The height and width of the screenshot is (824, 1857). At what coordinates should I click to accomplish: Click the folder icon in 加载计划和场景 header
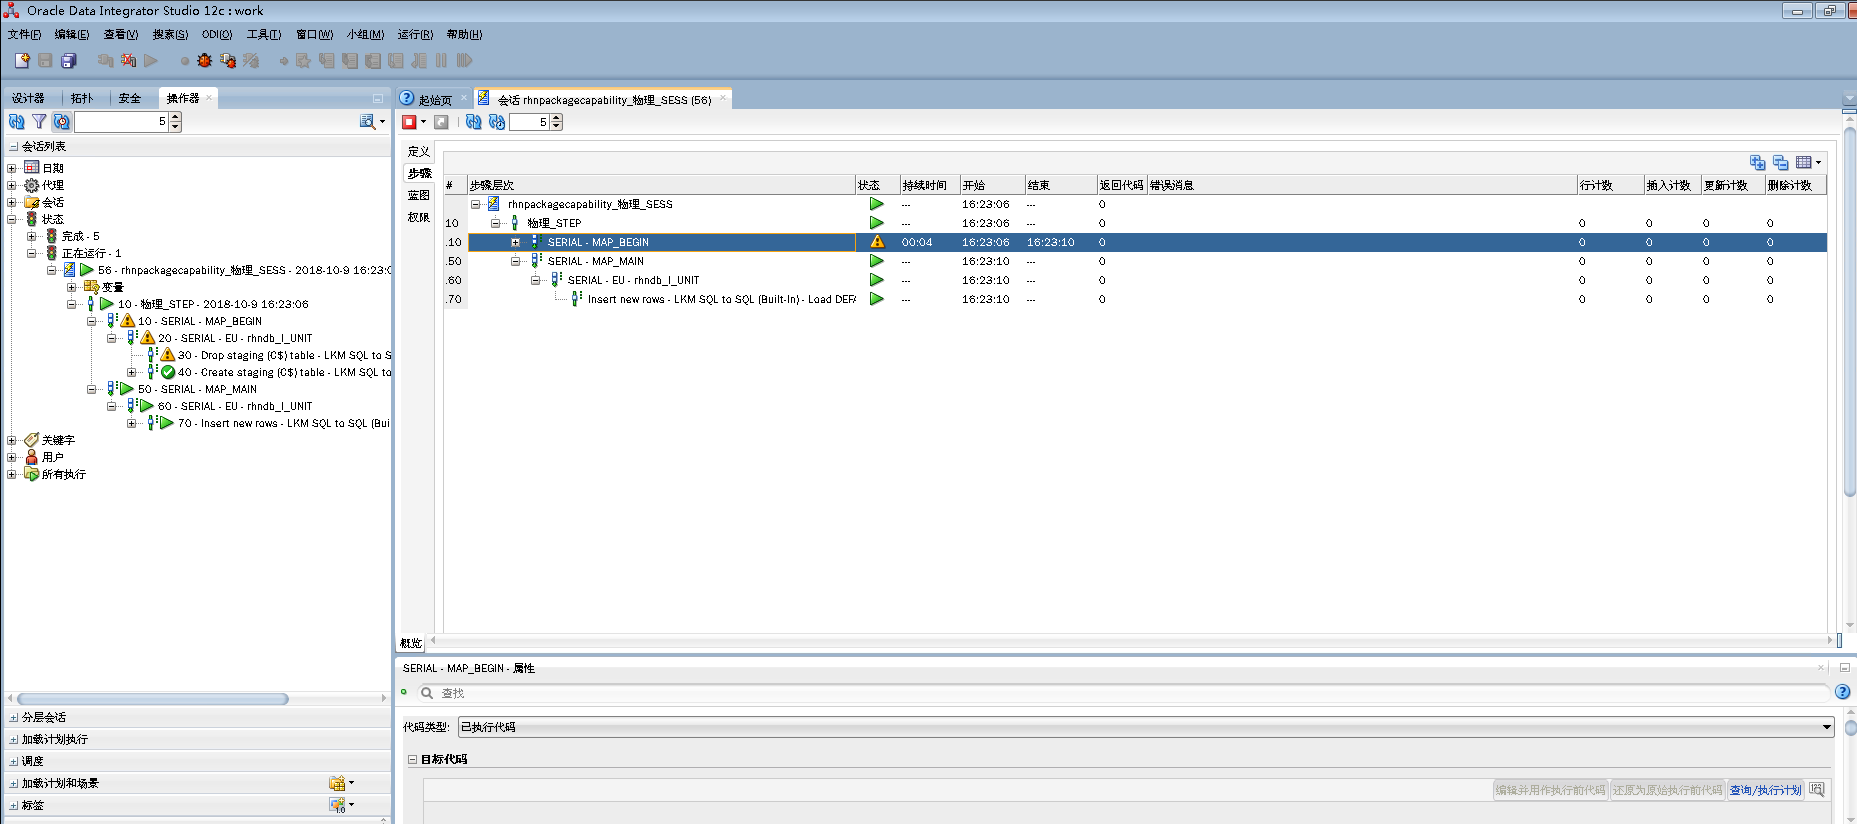click(338, 783)
